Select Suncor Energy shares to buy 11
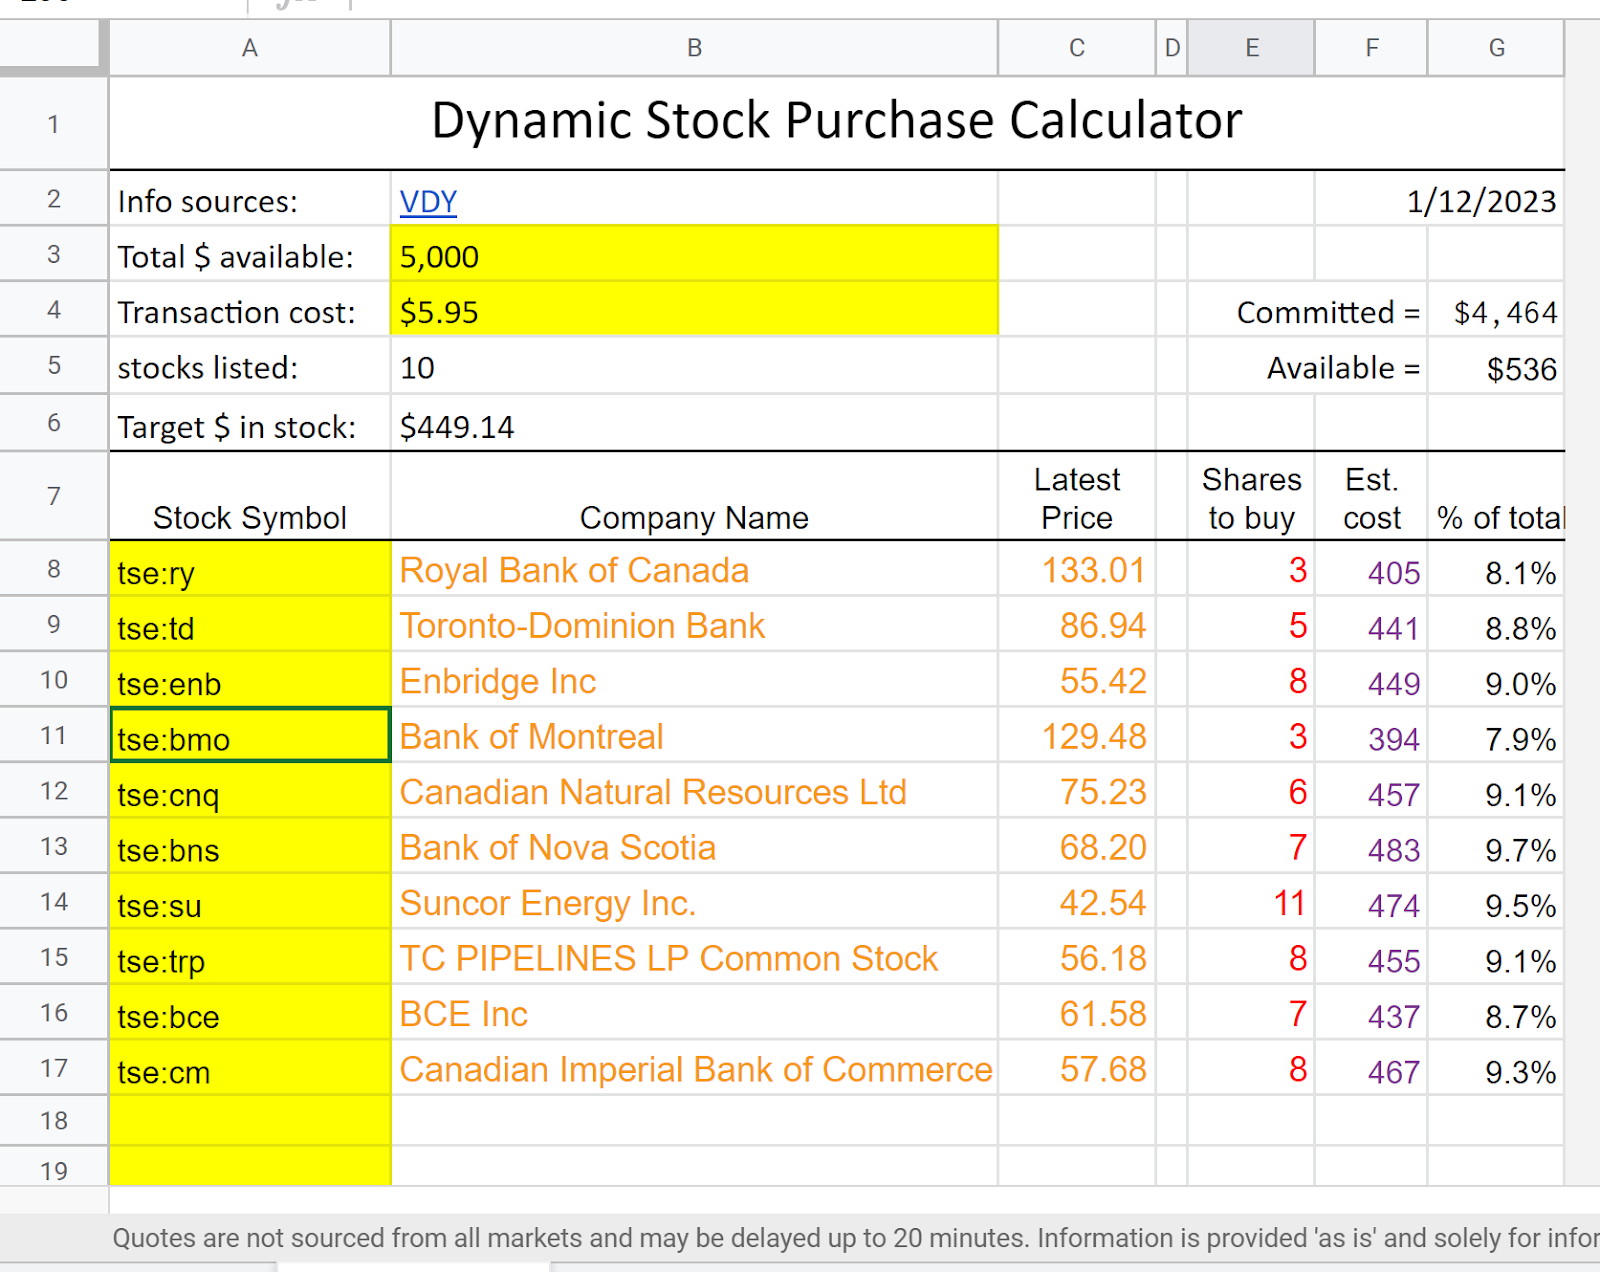This screenshot has height=1272, width=1600. point(1251,903)
